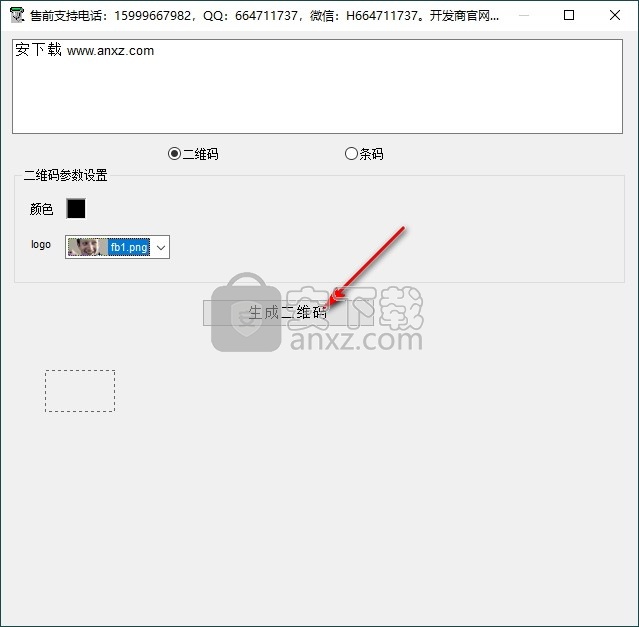Click the dashed QR preview placeholder
Viewport: 639px width, 627px height.
[x=80, y=391]
